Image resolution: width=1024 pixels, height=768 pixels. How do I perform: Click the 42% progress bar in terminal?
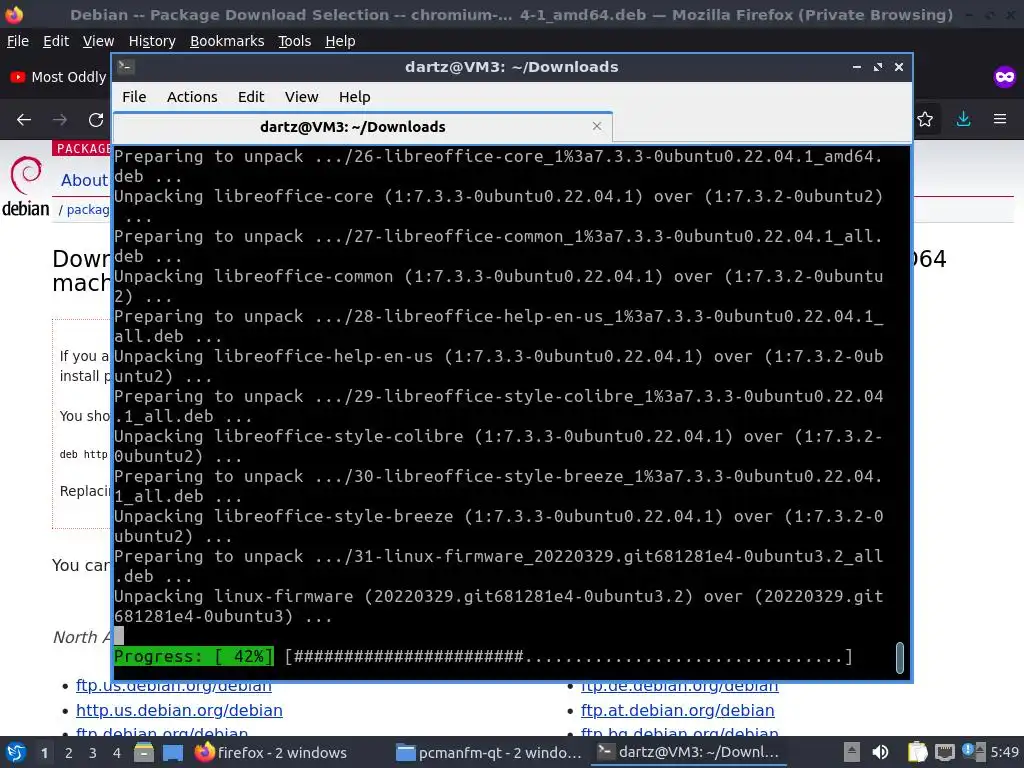[x=483, y=656]
